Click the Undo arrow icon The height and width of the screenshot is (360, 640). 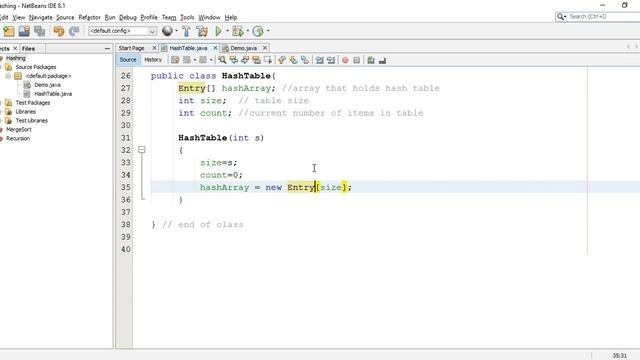pyautogui.click(x=59, y=31)
